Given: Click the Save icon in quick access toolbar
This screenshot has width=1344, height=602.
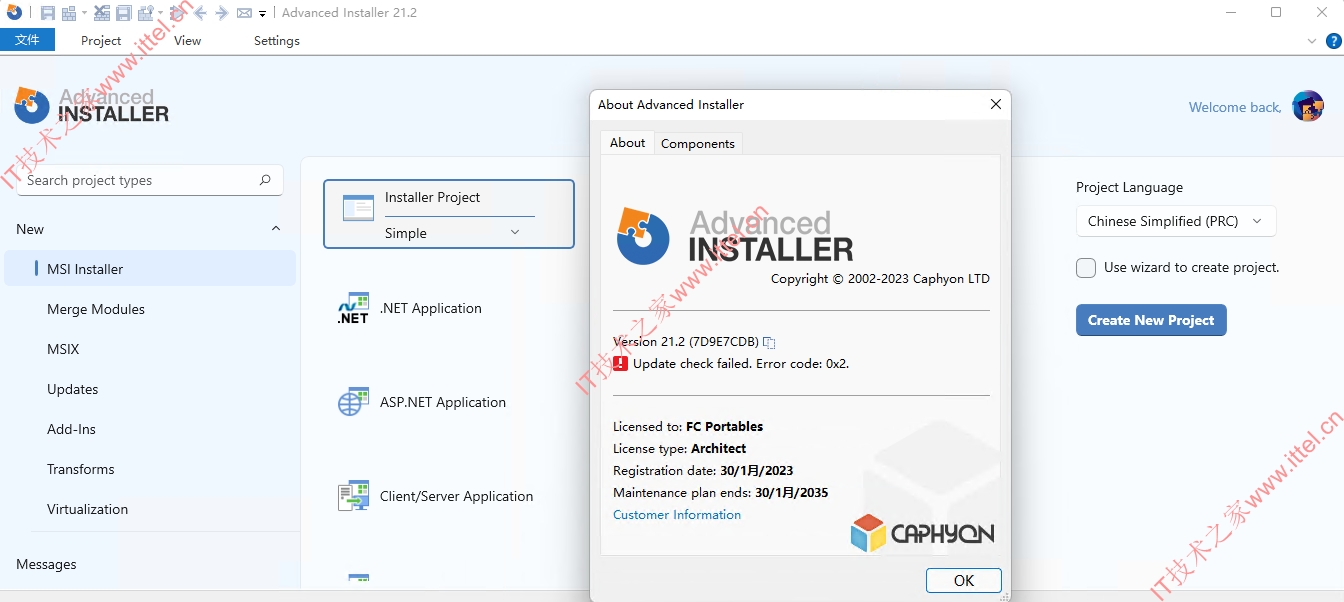Looking at the screenshot, I should (48, 13).
